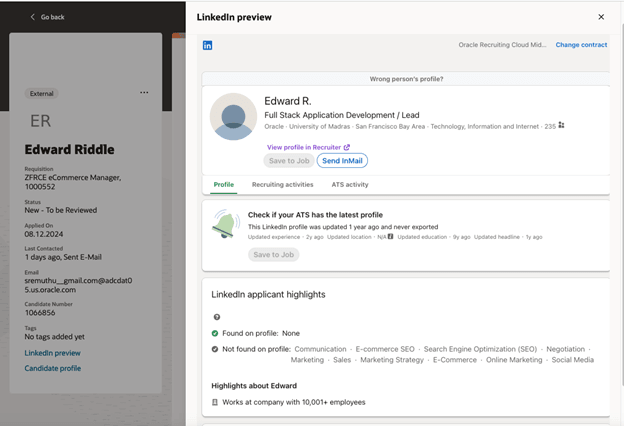Click Social Media skill text
Image resolution: width=624 pixels, height=426 pixels.
click(572, 360)
